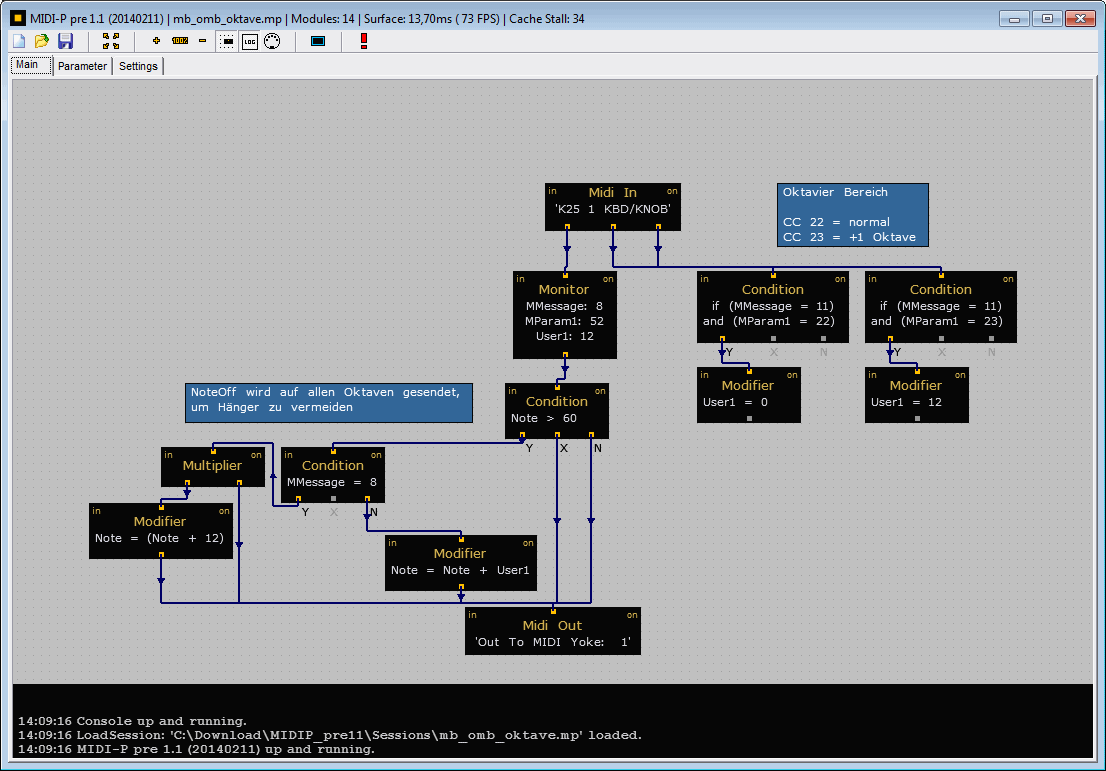Toggle the 'on' switch of Multiplier module

tap(256, 456)
